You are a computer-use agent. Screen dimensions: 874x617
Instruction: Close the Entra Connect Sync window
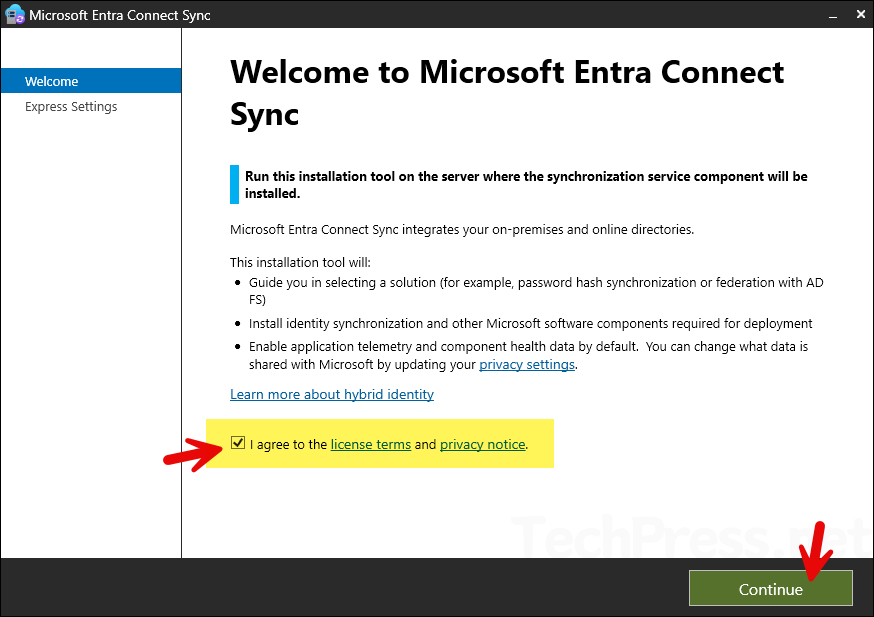pos(861,14)
